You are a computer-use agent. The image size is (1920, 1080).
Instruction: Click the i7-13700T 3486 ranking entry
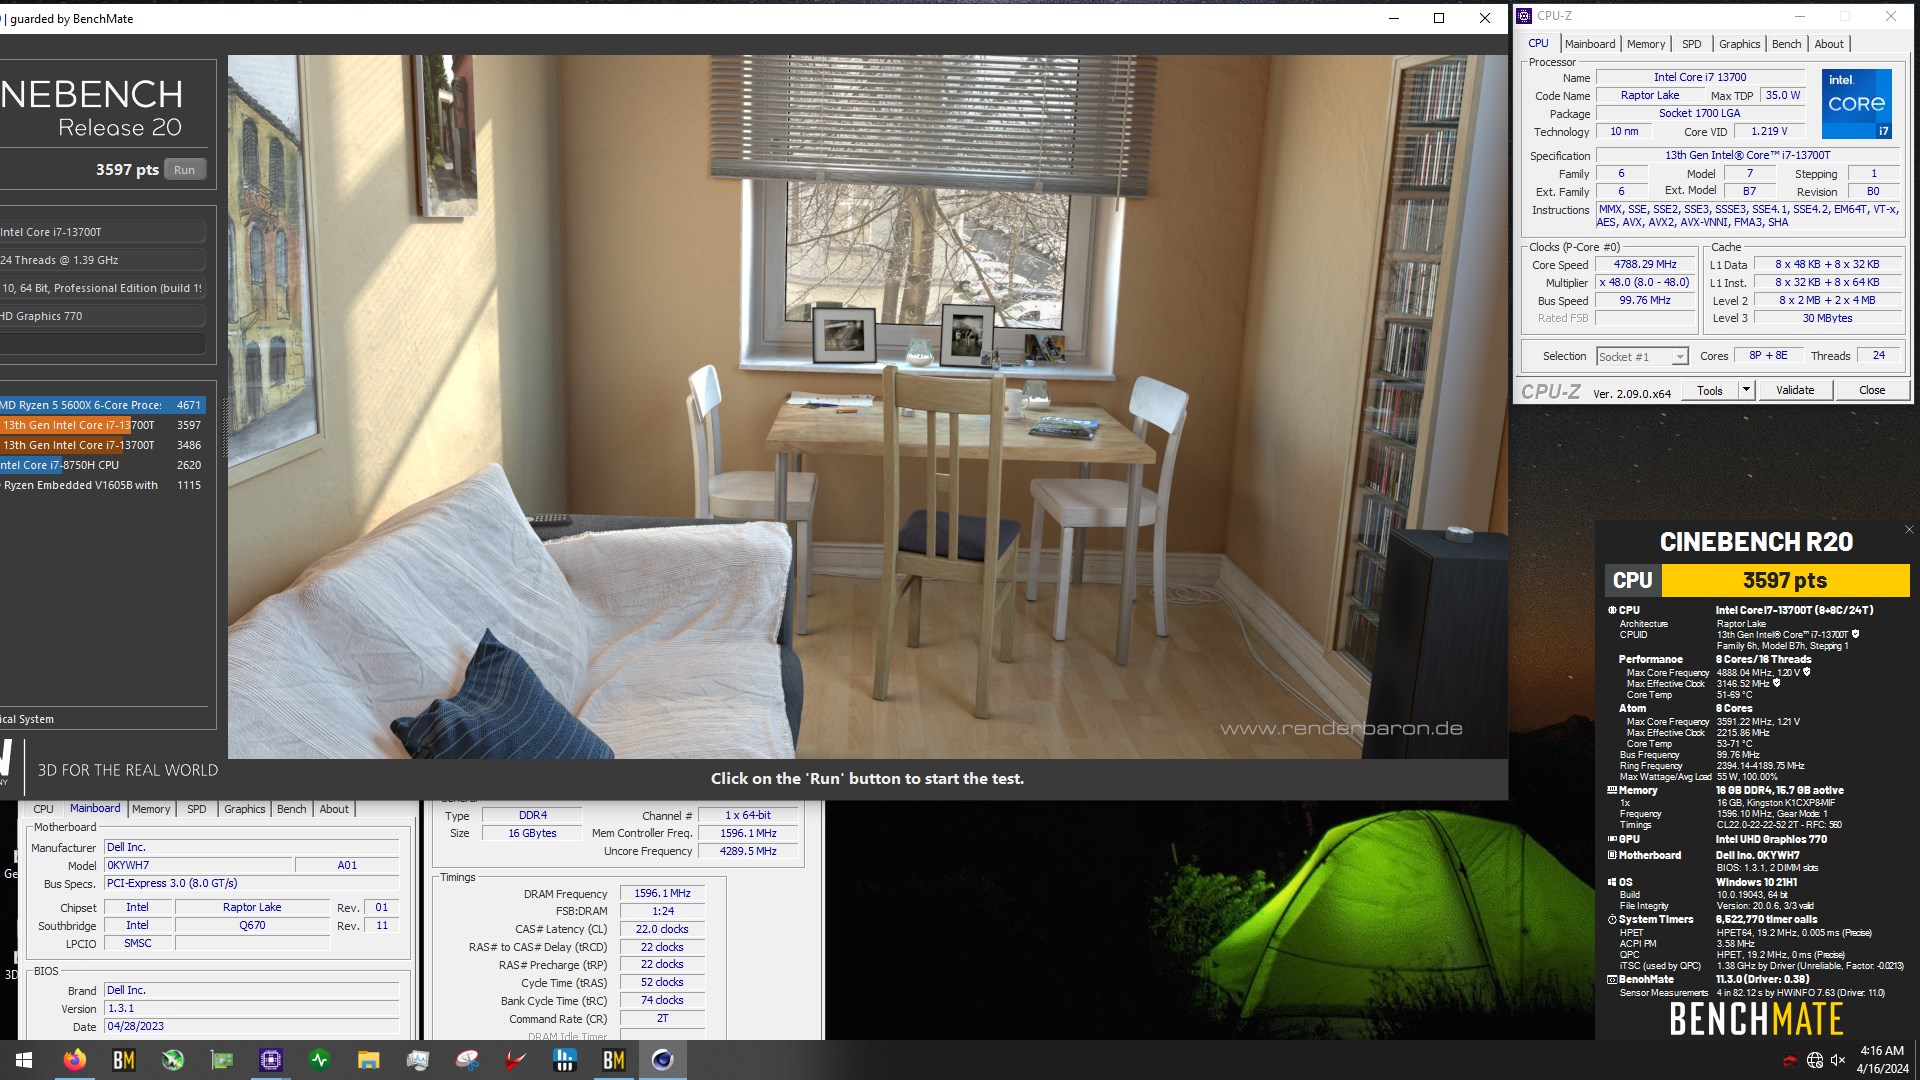103,445
